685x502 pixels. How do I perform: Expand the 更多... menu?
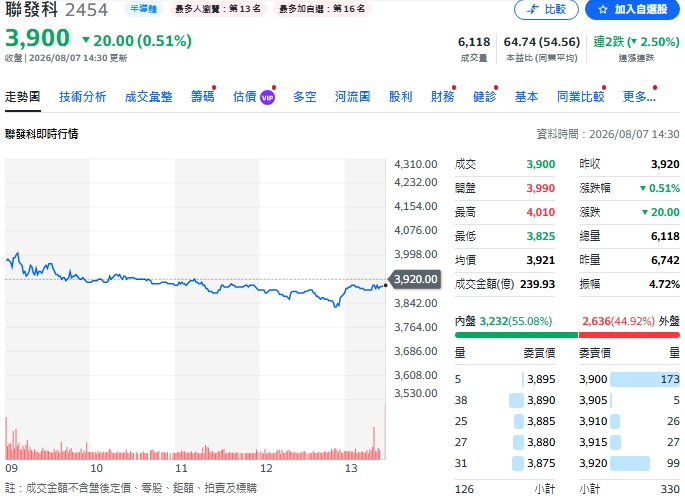tap(639, 97)
